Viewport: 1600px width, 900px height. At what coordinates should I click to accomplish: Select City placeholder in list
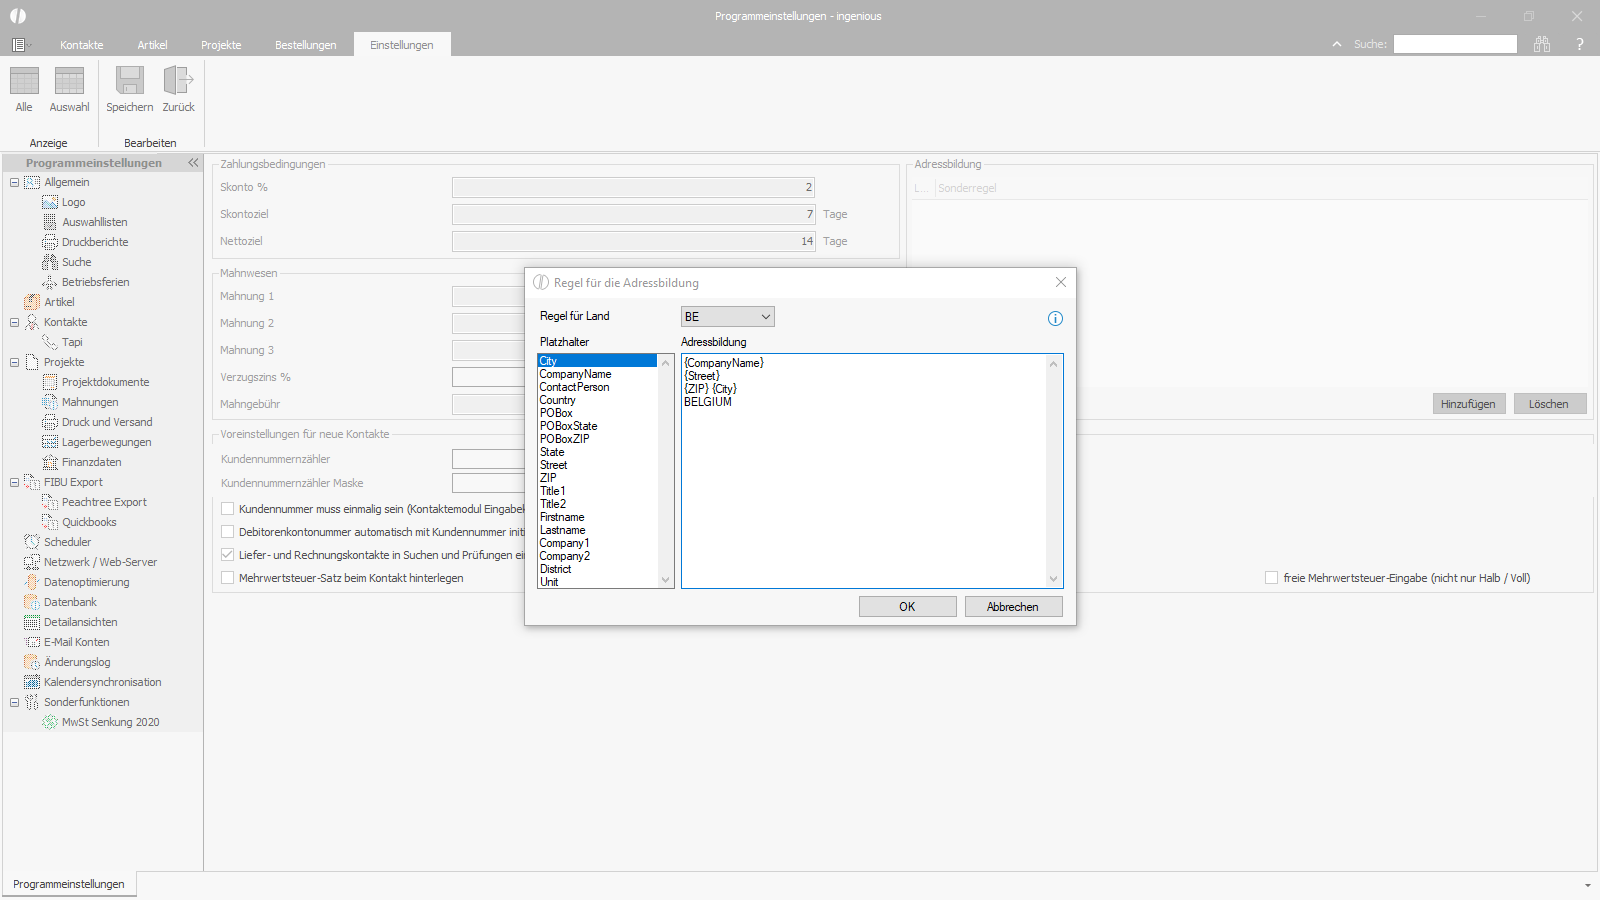point(597,361)
